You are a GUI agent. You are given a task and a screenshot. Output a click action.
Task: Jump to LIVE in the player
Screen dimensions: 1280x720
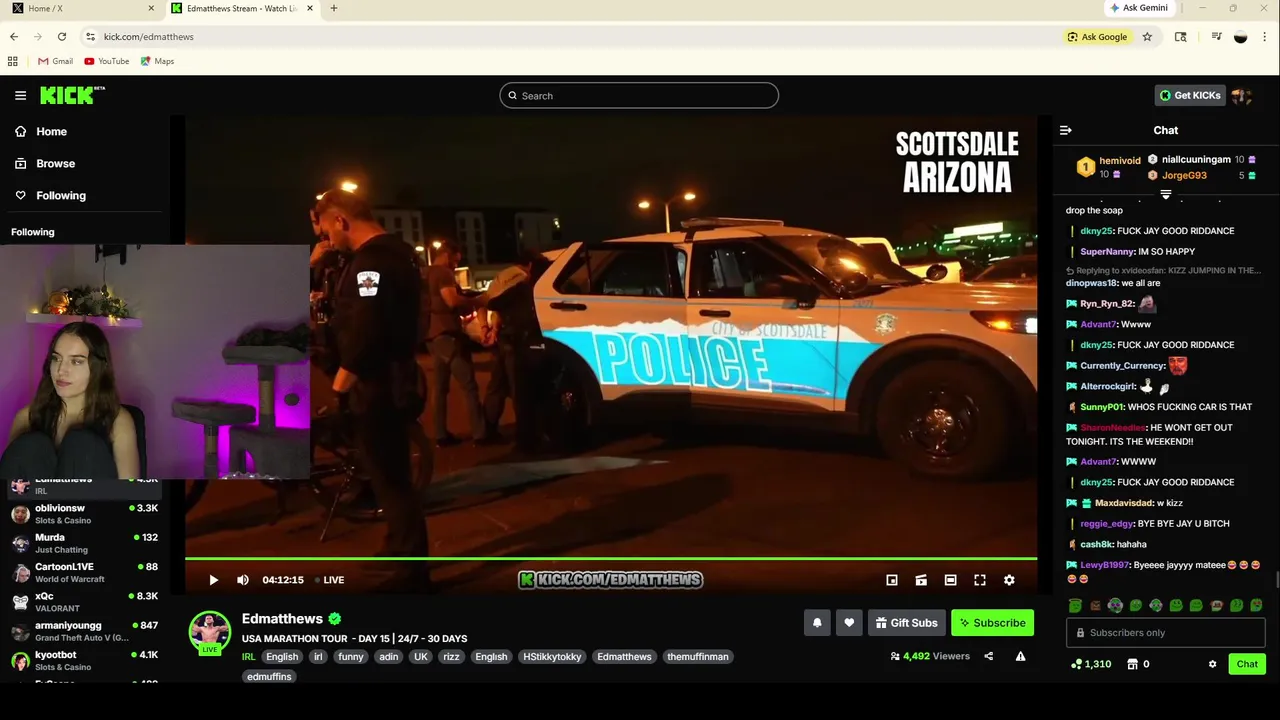329,580
